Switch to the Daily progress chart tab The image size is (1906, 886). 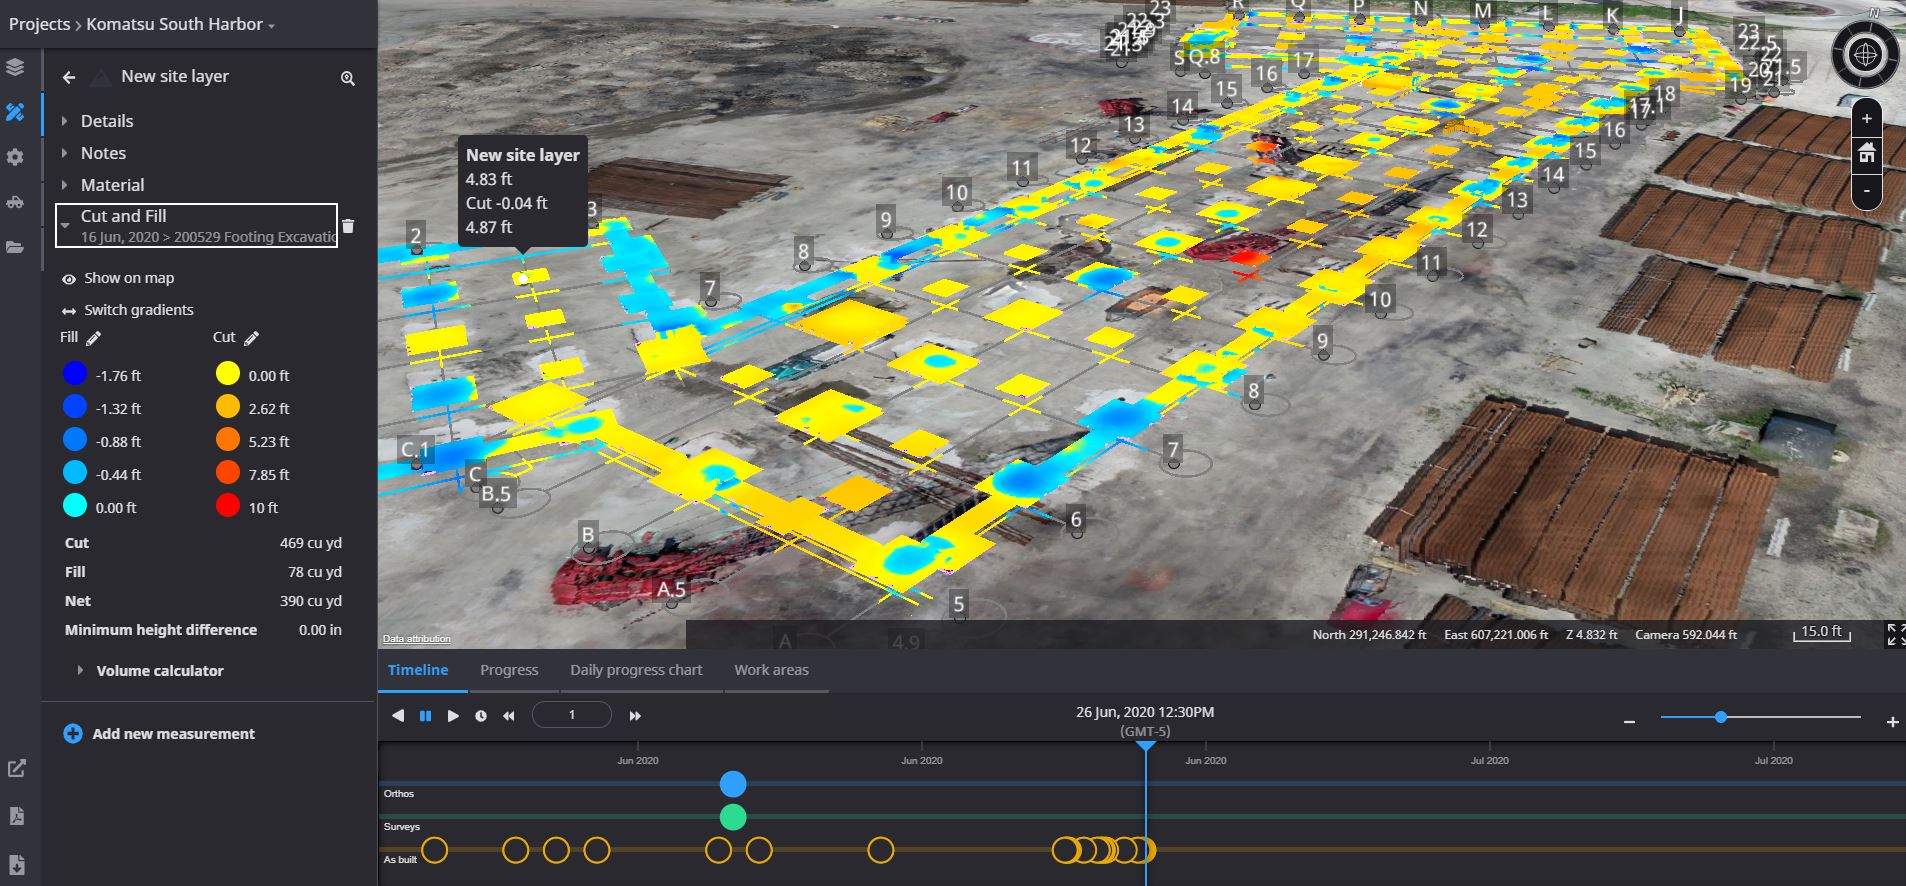pyautogui.click(x=636, y=670)
